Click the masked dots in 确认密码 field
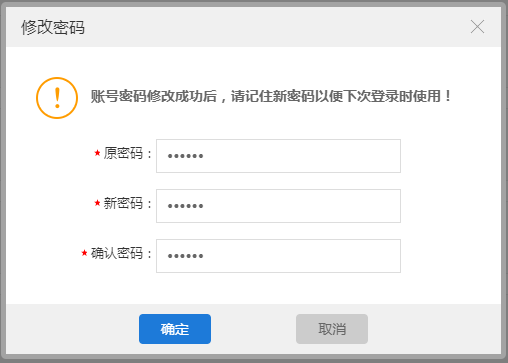Image resolution: width=508 pixels, height=363 pixels. tap(185, 256)
